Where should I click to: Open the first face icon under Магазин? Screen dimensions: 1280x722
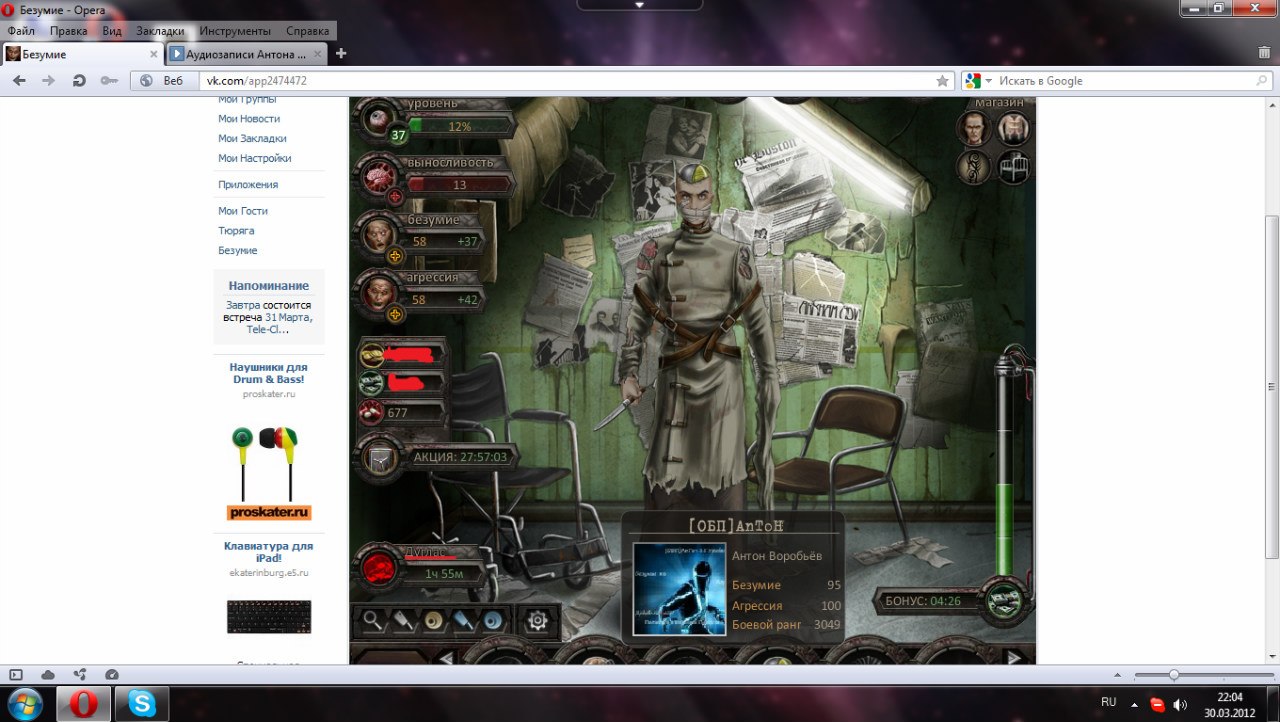974,128
